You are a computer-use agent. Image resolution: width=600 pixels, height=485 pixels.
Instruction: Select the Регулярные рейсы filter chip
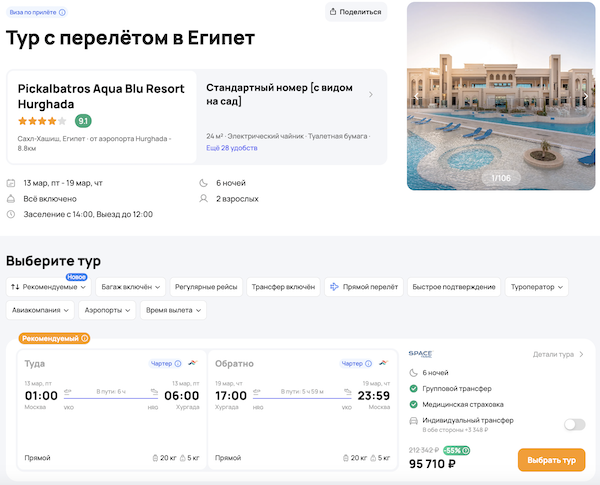tap(206, 287)
